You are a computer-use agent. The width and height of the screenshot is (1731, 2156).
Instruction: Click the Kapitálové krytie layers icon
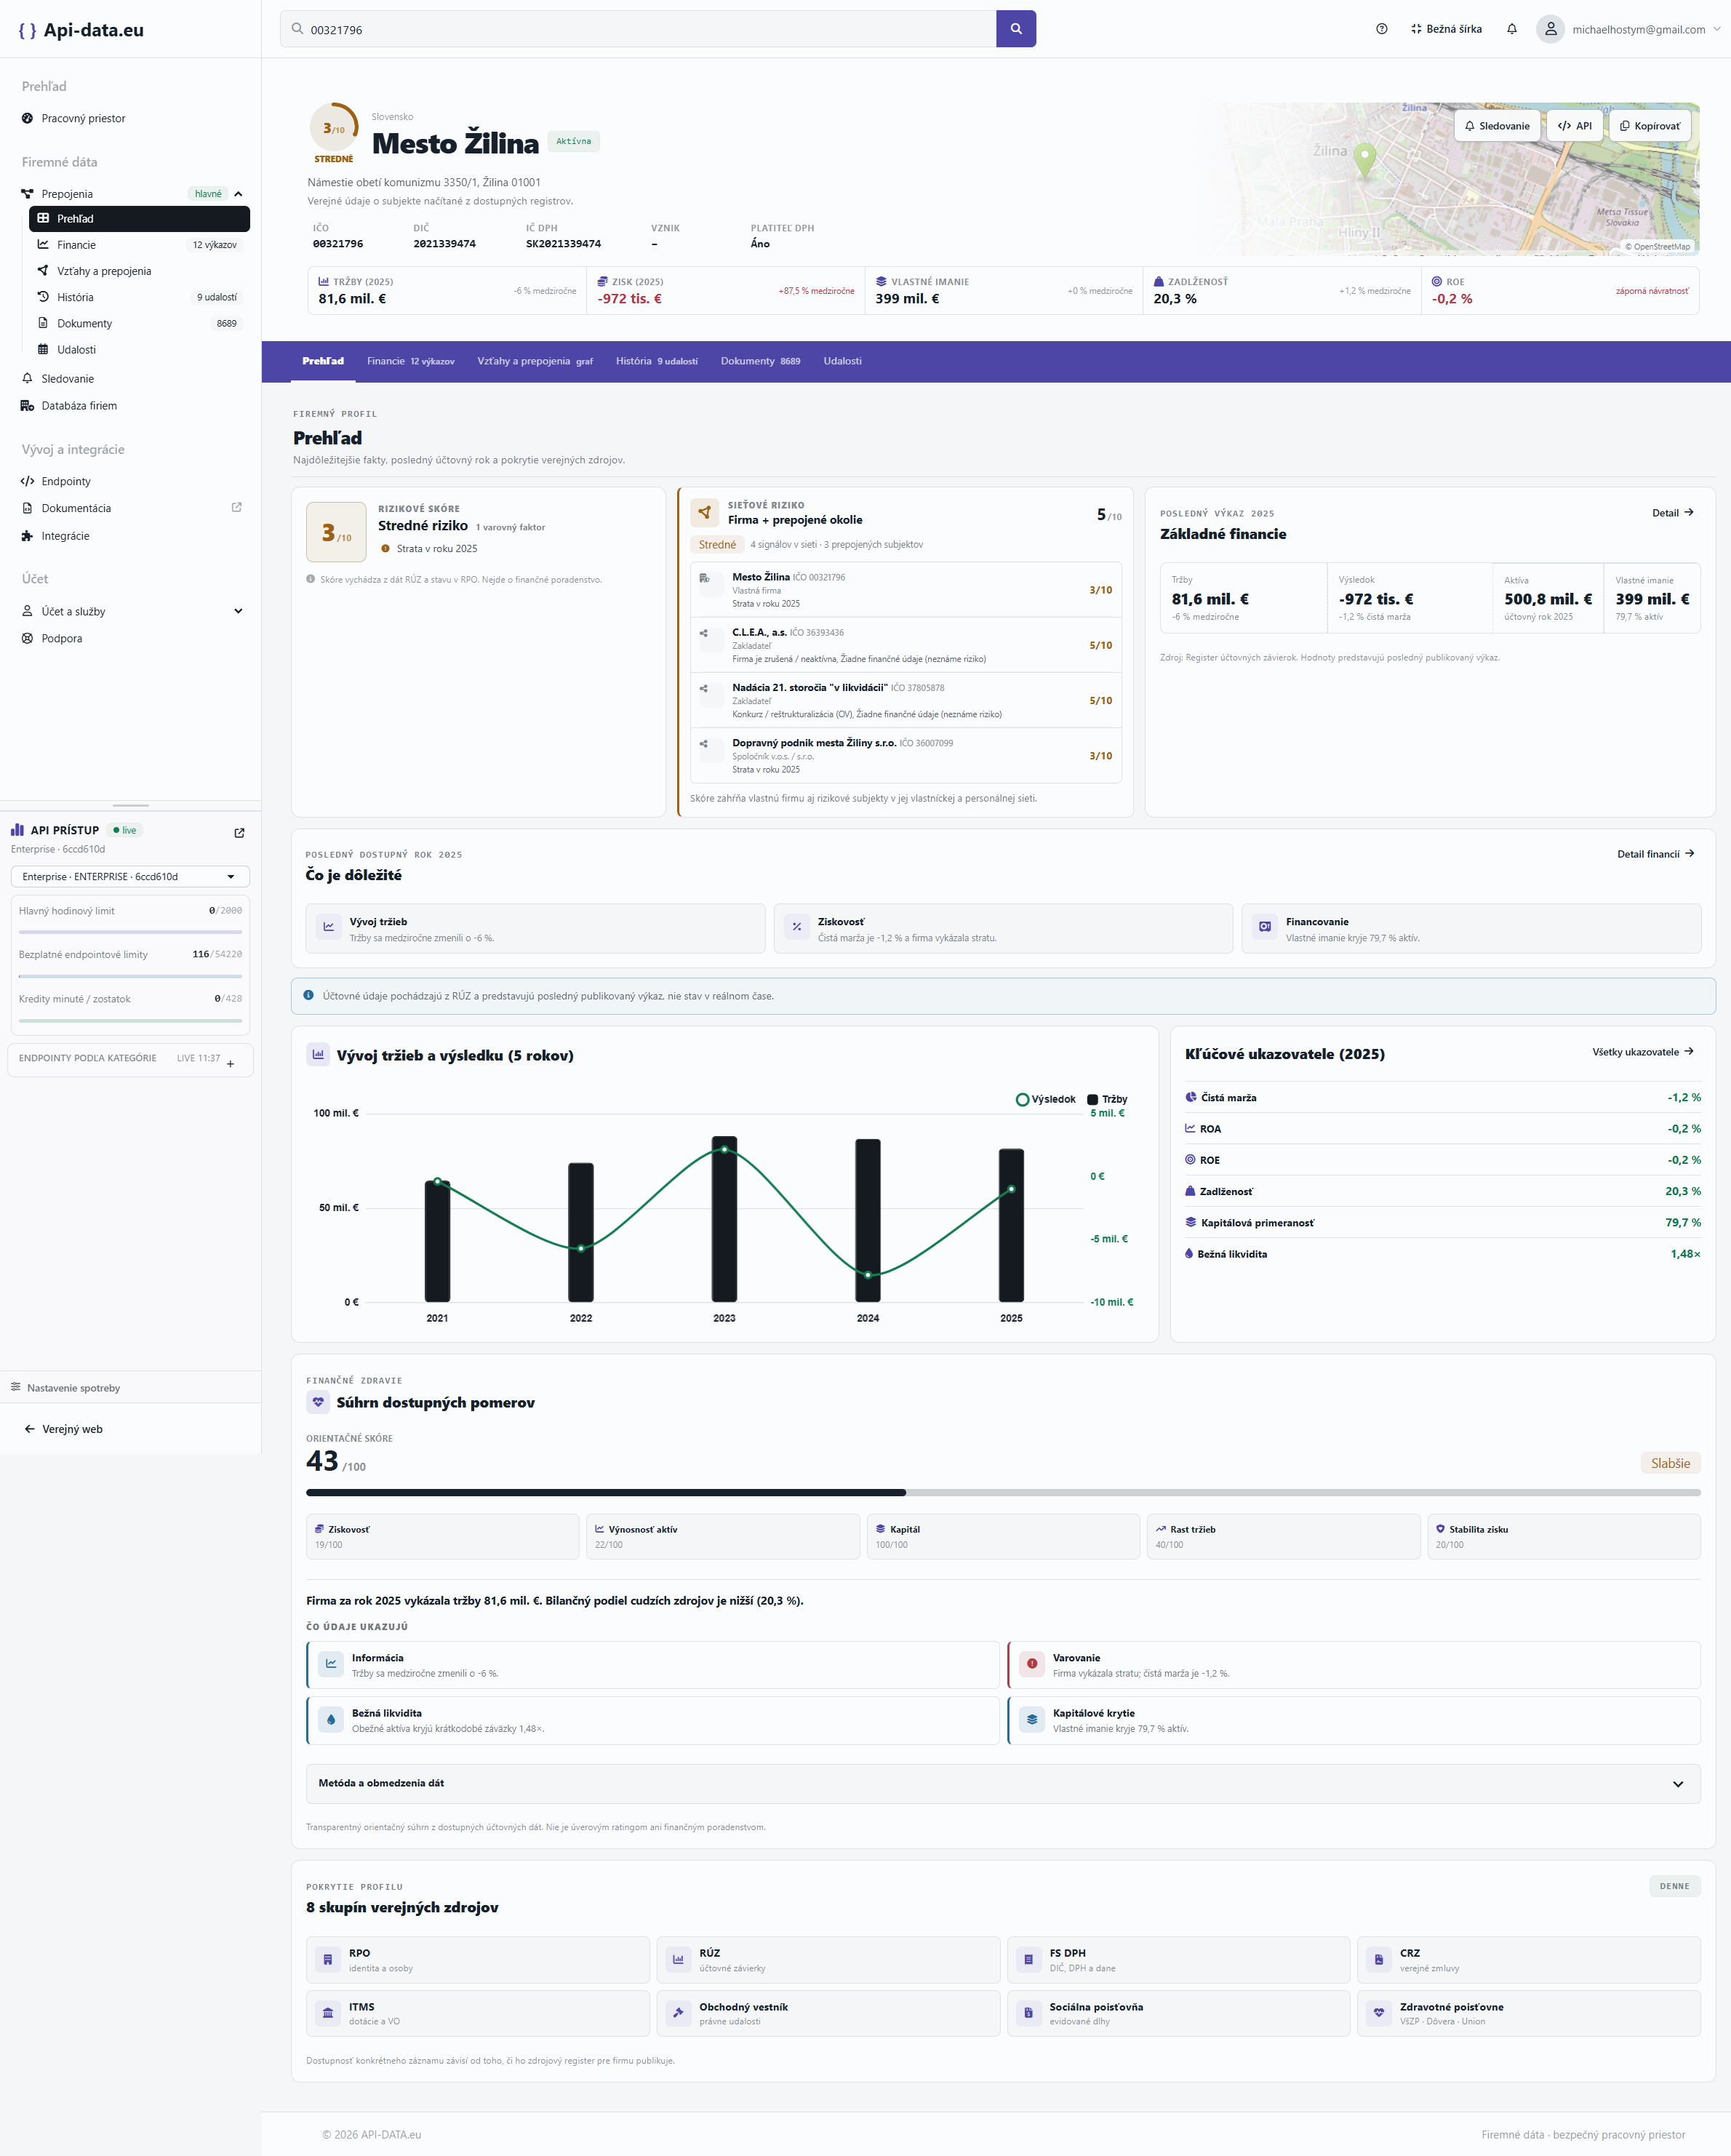point(1032,1720)
